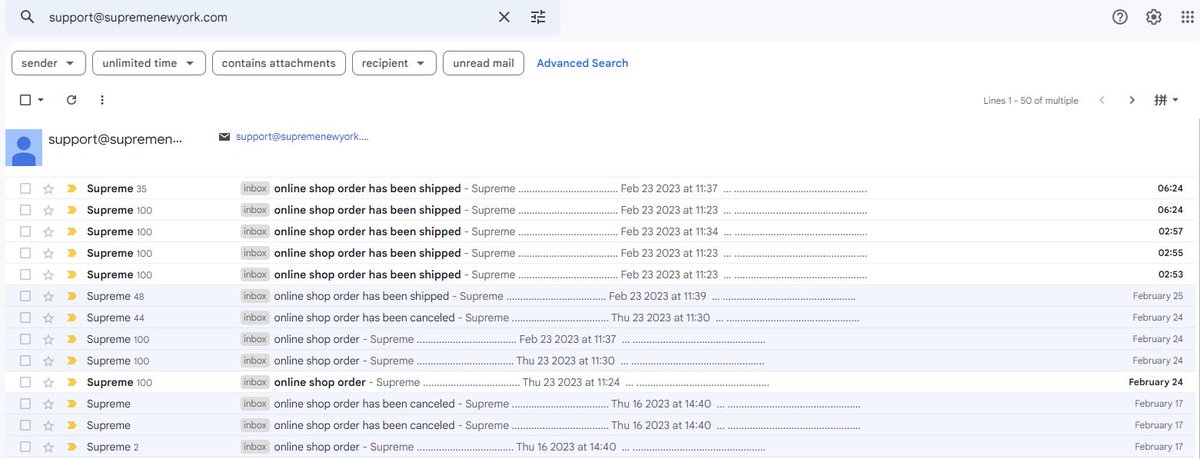
Task: Select the Supreme 35 email checkbox
Action: (25, 189)
